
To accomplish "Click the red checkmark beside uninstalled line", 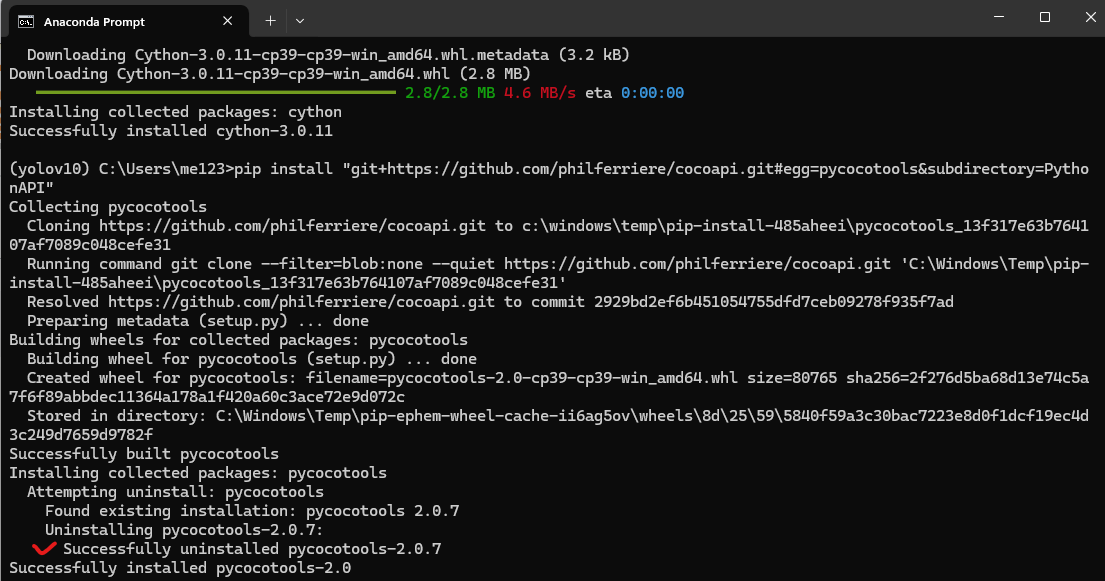I will pos(44,548).
